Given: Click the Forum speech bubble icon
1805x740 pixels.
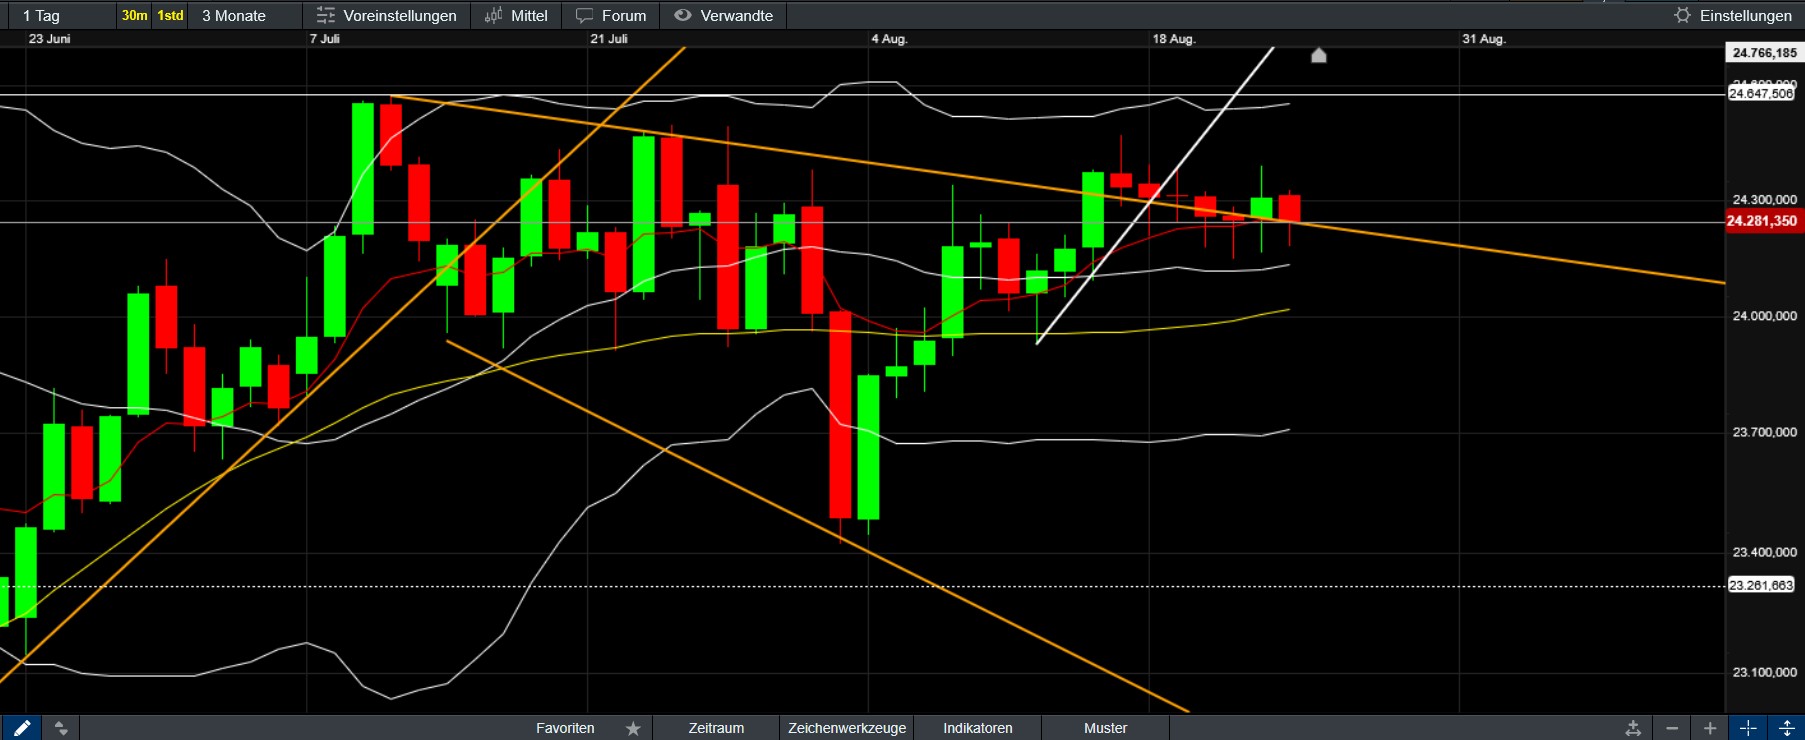Looking at the screenshot, I should [x=585, y=15].
